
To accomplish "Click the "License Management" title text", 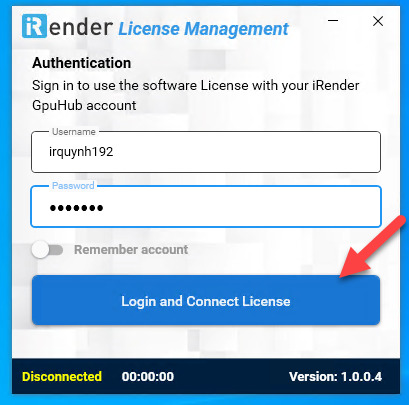I will (x=203, y=29).
